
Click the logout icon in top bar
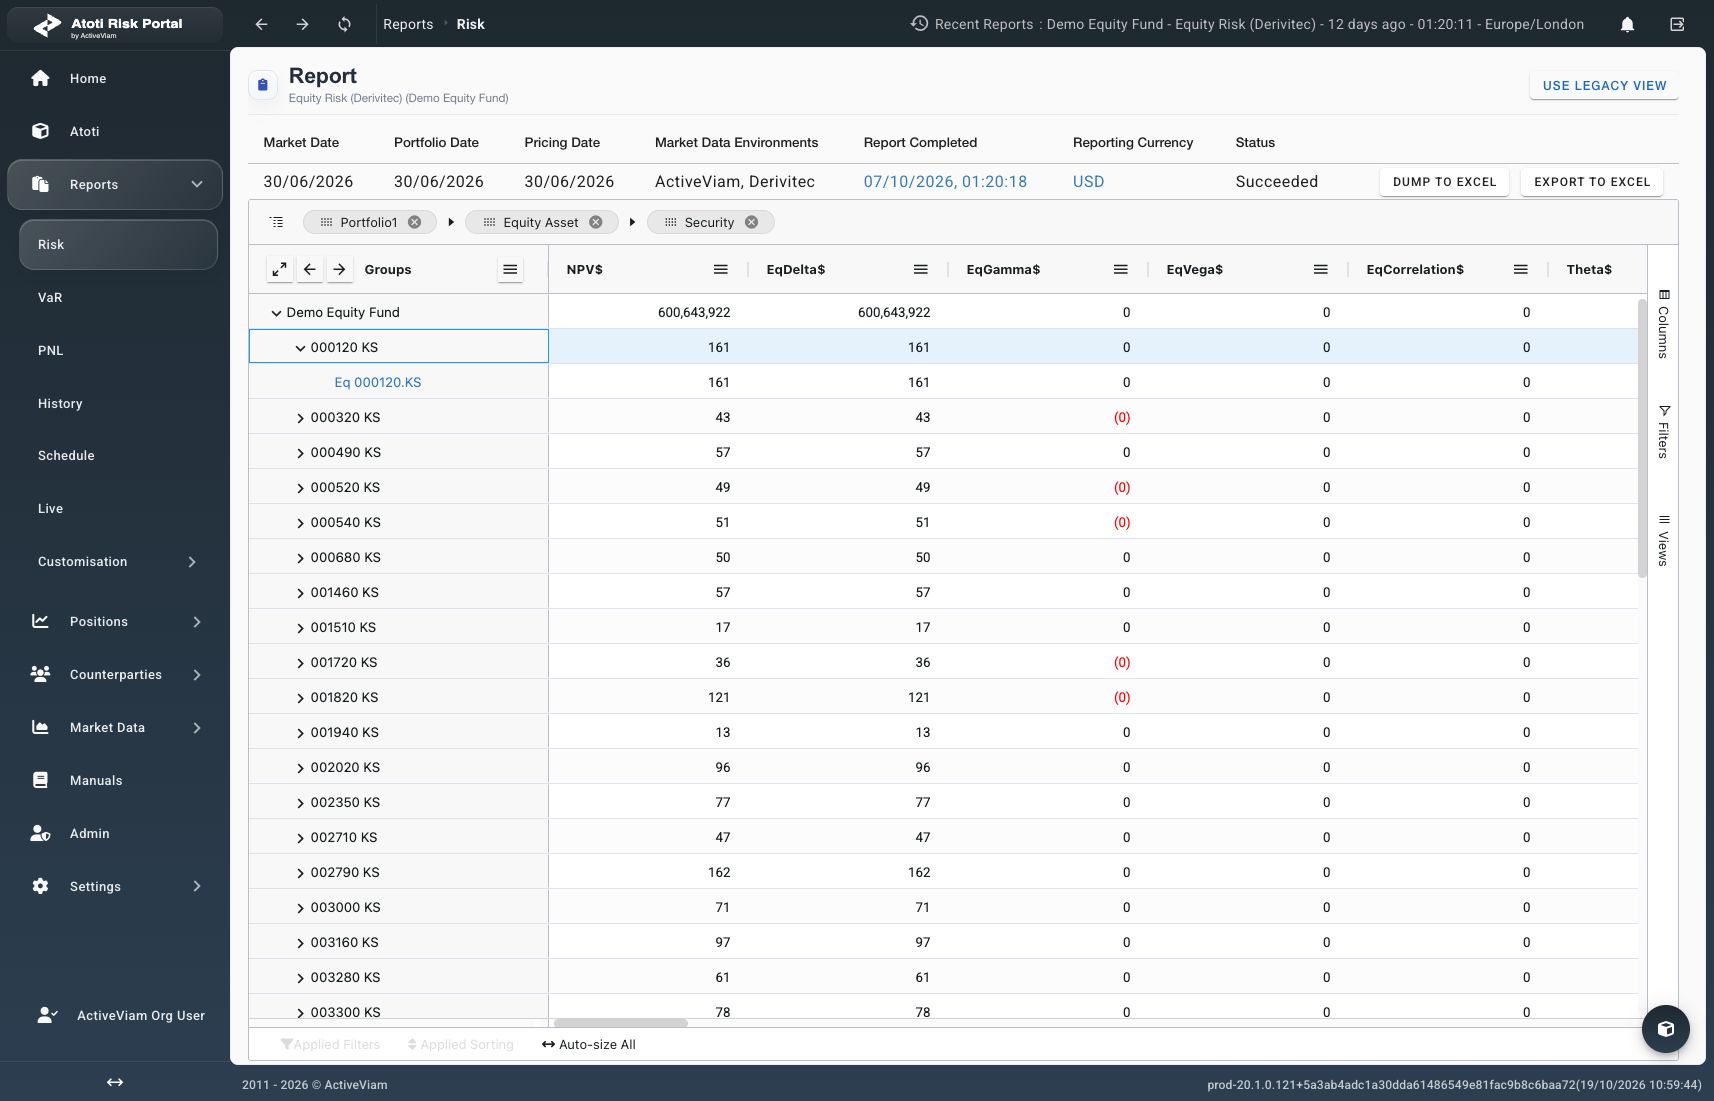[1677, 24]
